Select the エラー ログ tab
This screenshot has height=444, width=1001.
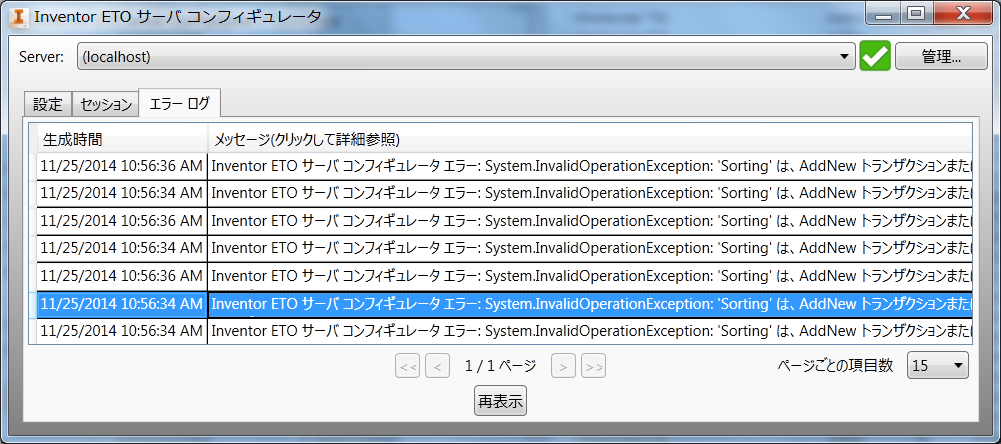tap(179, 103)
